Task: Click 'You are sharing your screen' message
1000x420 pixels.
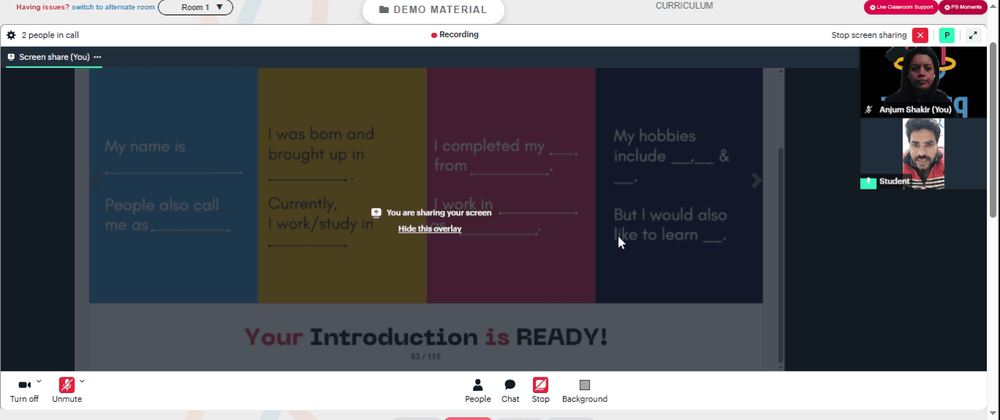Action: (439, 213)
